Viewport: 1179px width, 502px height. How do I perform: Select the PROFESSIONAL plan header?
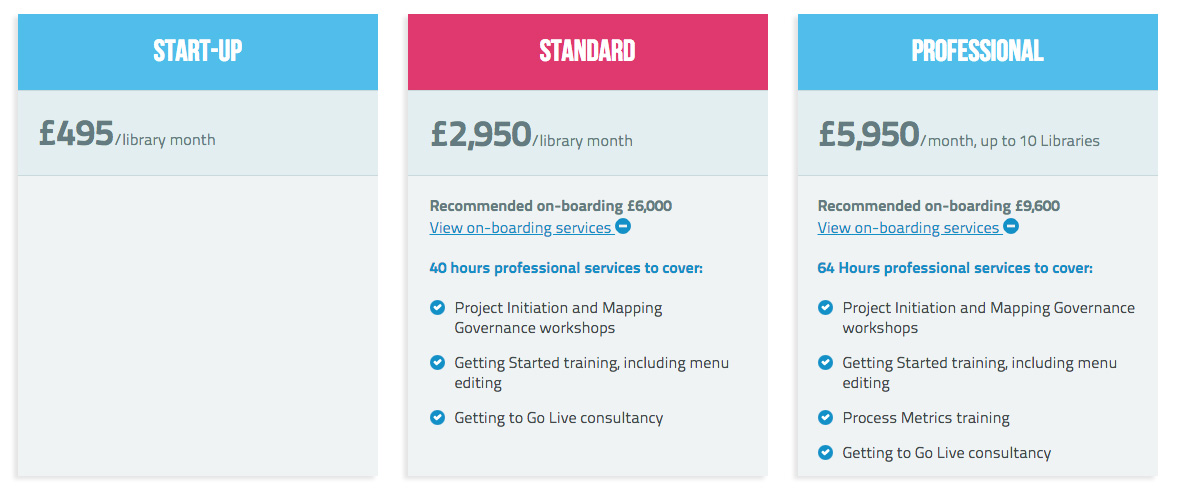point(977,52)
